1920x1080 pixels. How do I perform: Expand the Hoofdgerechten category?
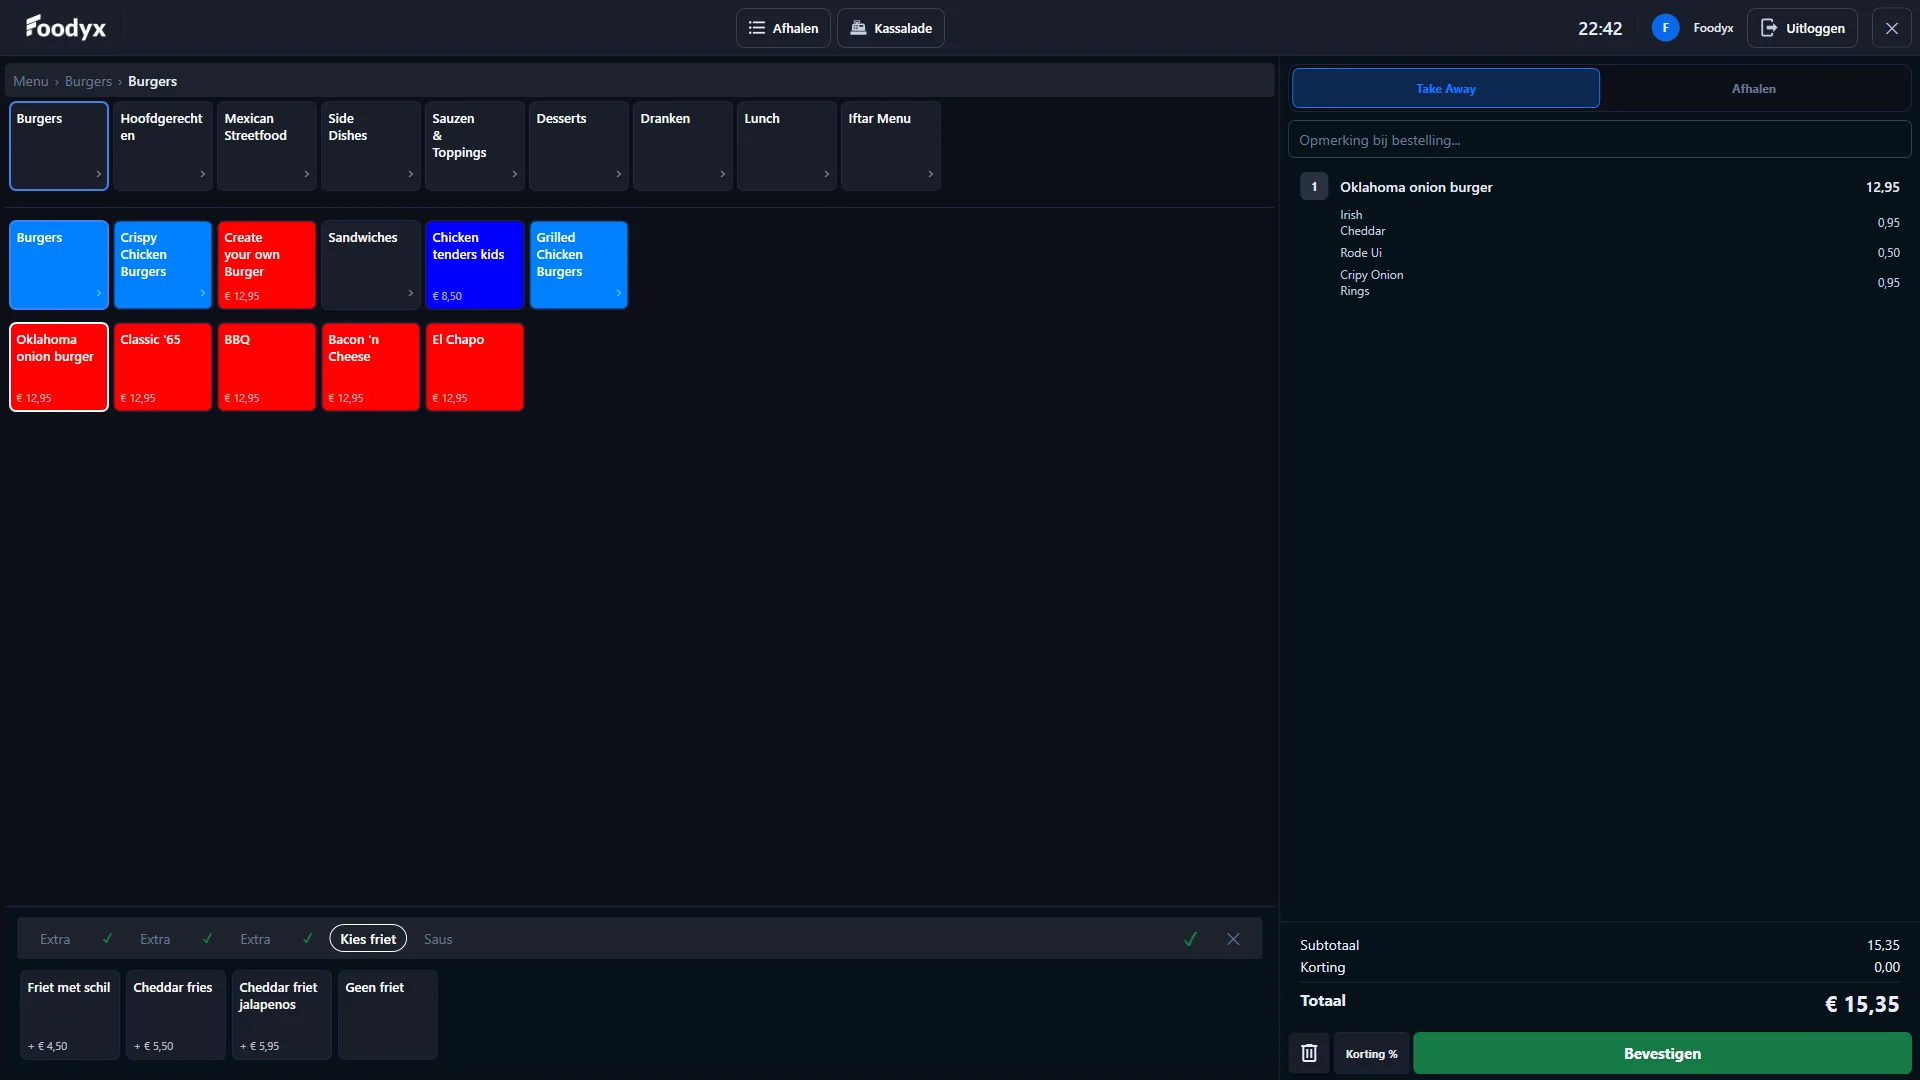(x=163, y=146)
